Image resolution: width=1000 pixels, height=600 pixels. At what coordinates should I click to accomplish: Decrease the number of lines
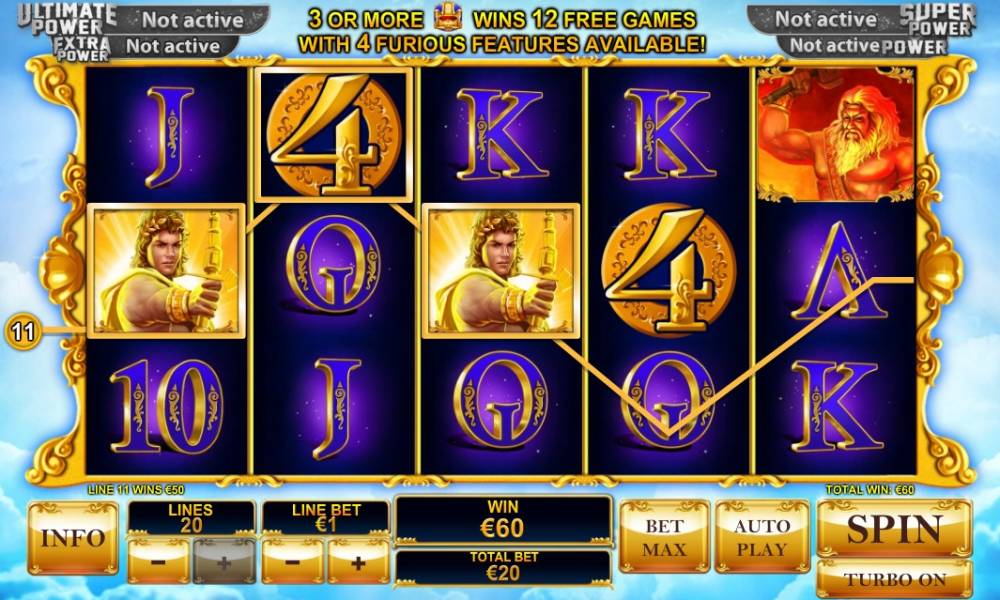click(x=159, y=562)
